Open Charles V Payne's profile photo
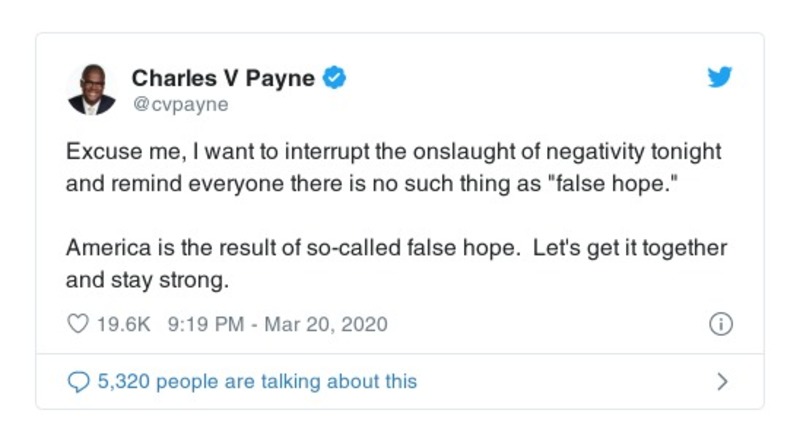Viewport: 800px width, 445px height. point(91,89)
